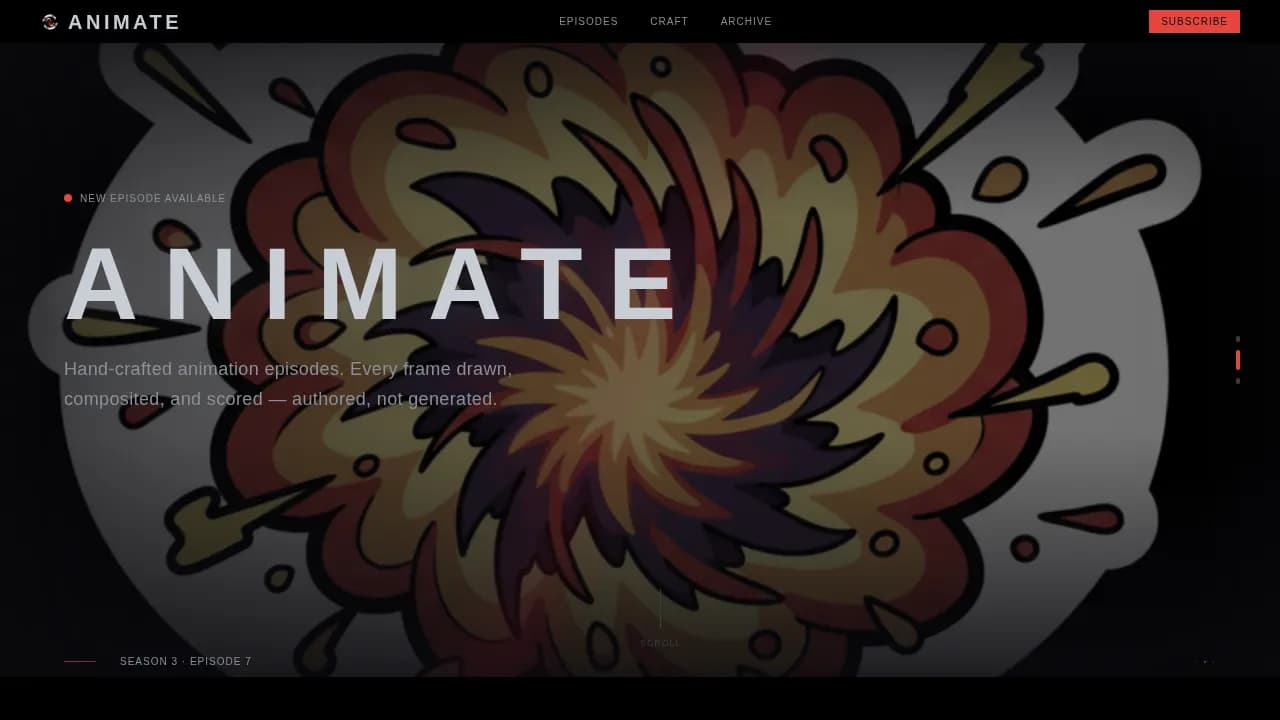Image resolution: width=1280 pixels, height=720 pixels.
Task: Click the ANIMATE logo icon in the header
Action: click(49, 21)
